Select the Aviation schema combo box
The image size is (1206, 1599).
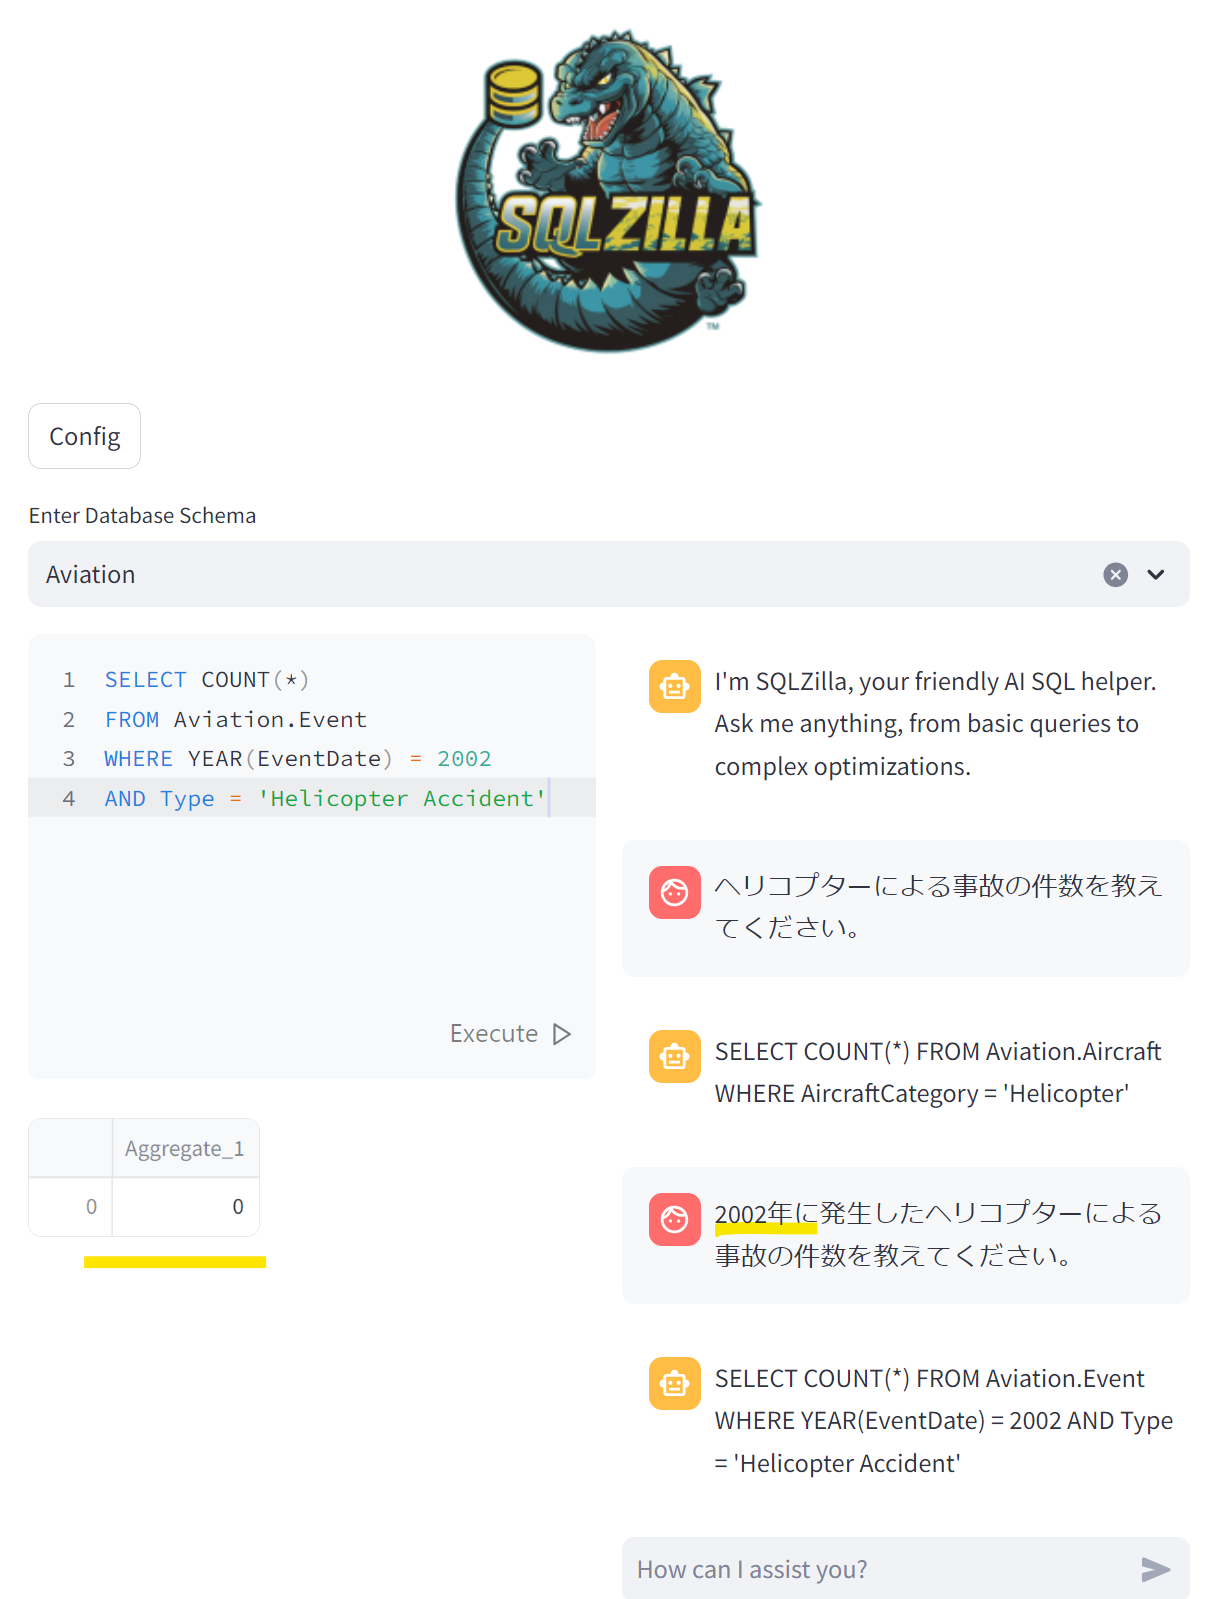(608, 574)
